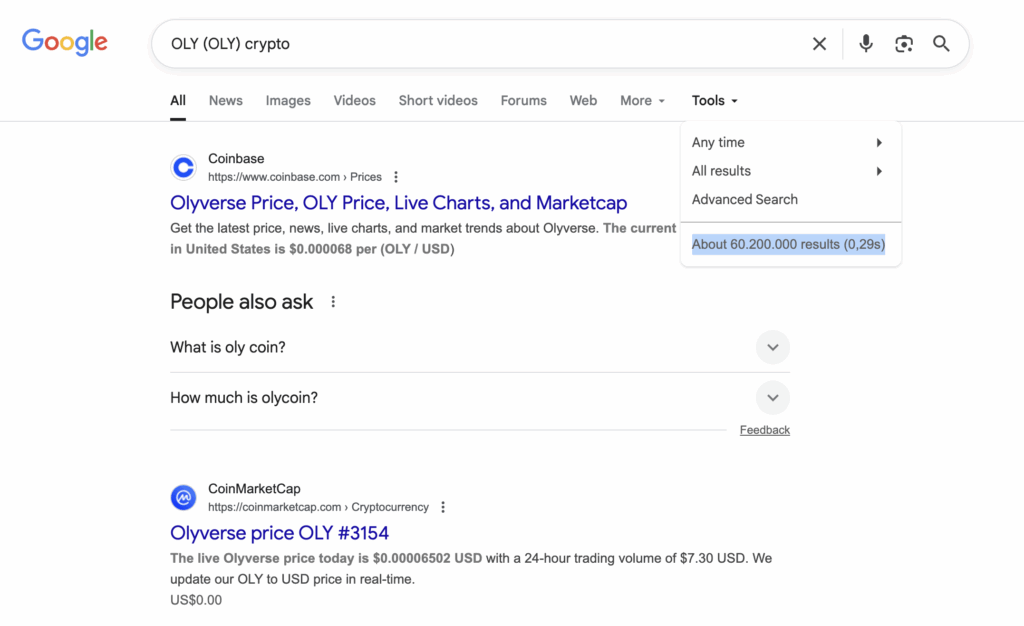Click the Google logo
Viewport: 1024px width, 626px height.
[65, 42]
